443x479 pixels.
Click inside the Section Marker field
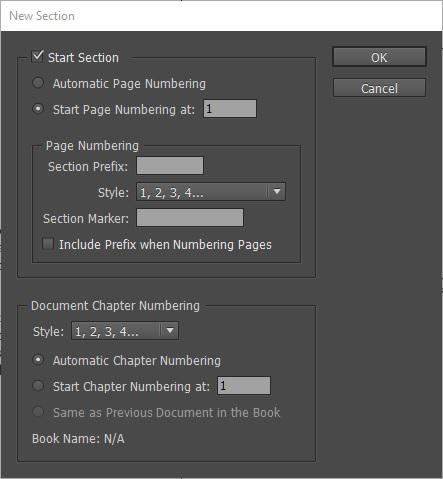(x=190, y=218)
